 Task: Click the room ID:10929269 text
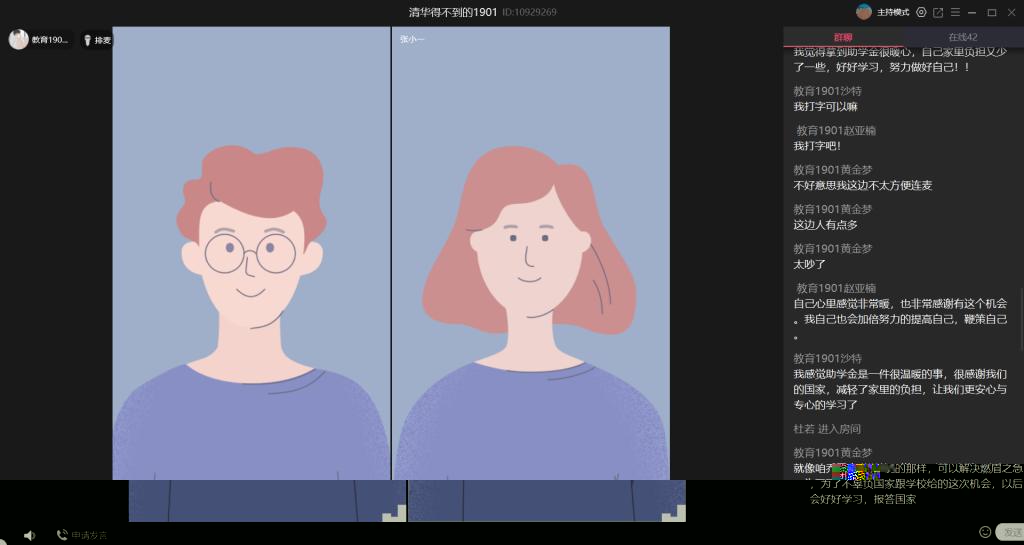(530, 12)
